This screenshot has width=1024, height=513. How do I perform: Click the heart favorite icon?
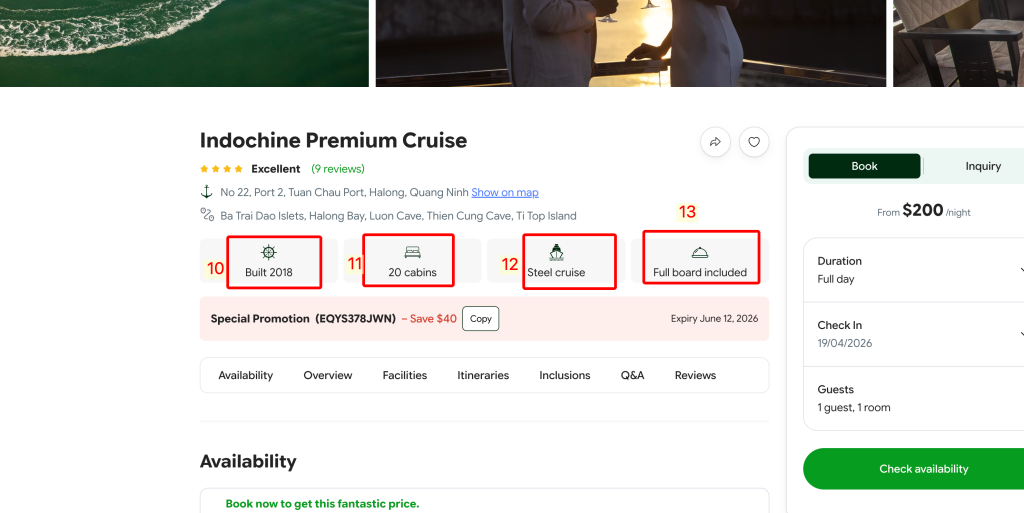[754, 142]
